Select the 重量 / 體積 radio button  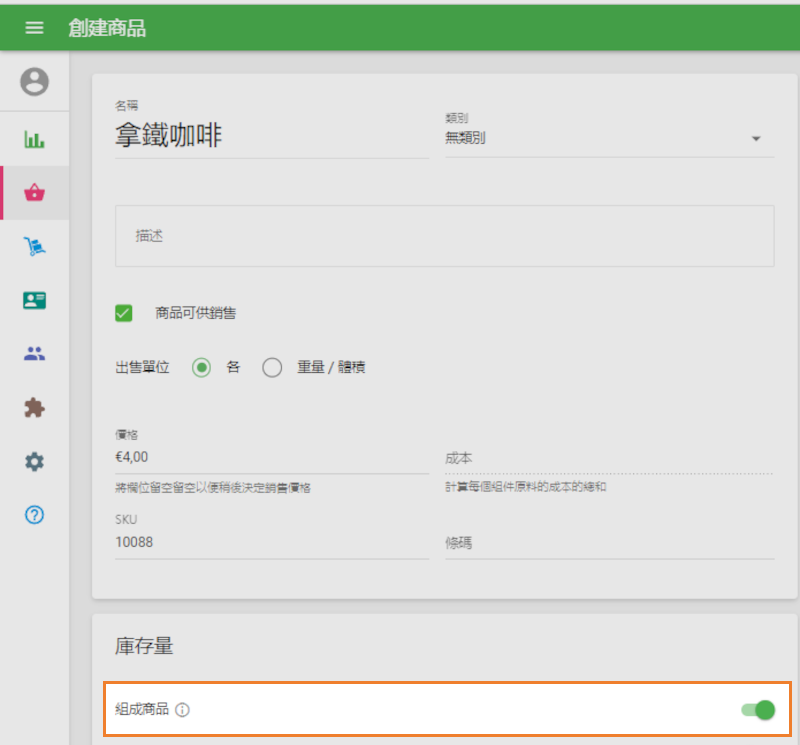[272, 368]
